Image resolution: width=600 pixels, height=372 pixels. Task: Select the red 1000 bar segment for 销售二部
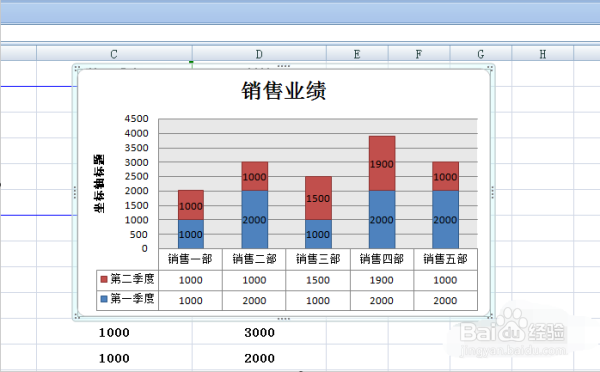pyautogui.click(x=254, y=176)
